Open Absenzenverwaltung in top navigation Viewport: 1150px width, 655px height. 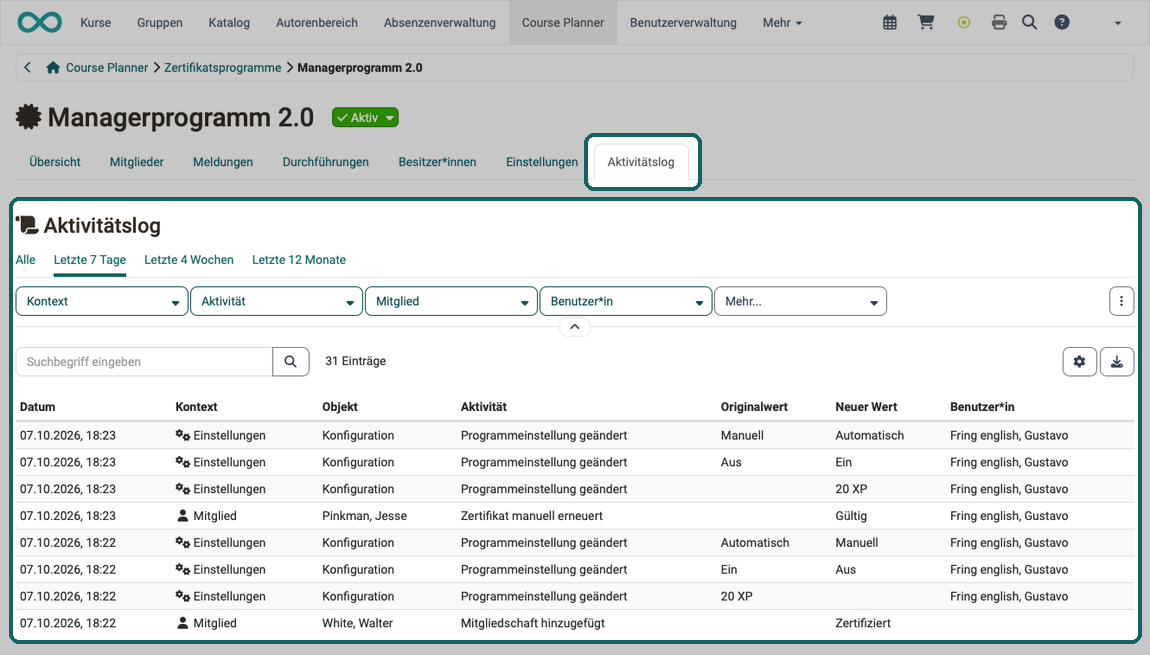click(x=439, y=23)
